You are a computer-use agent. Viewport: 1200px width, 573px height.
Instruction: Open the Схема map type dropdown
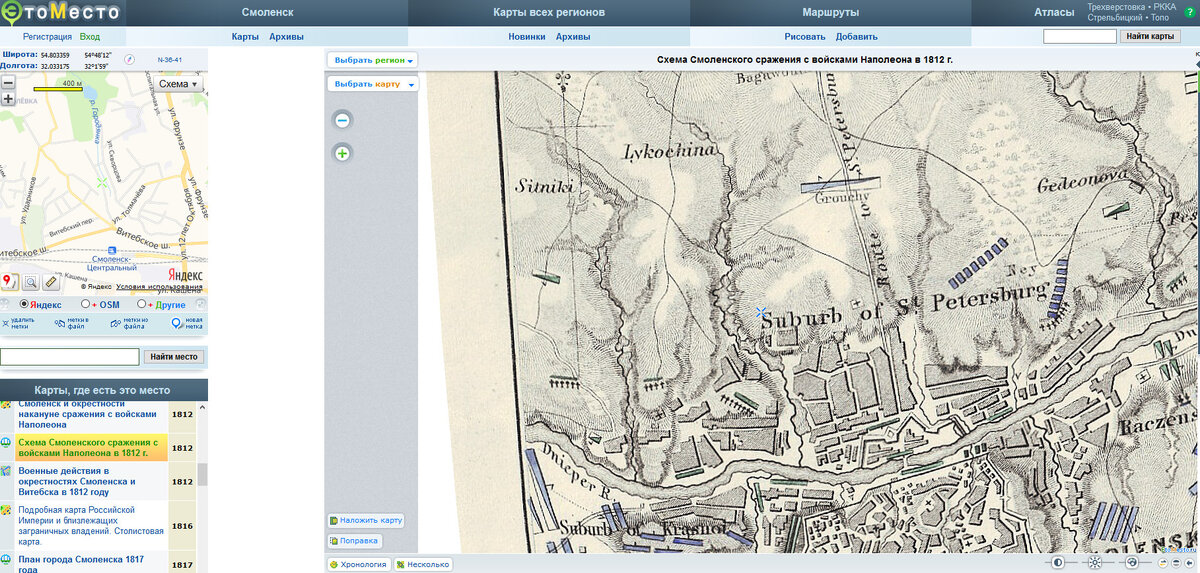pyautogui.click(x=180, y=84)
